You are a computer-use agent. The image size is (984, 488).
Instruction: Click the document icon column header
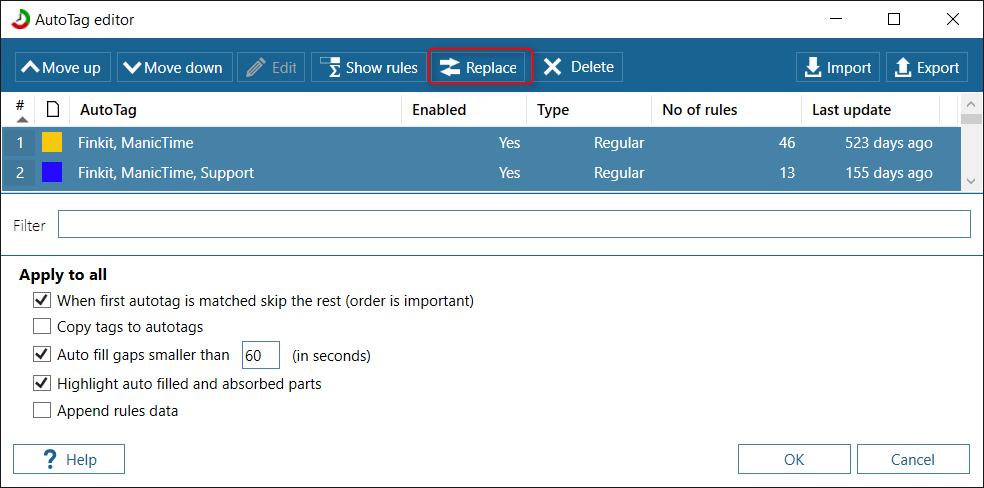point(53,110)
